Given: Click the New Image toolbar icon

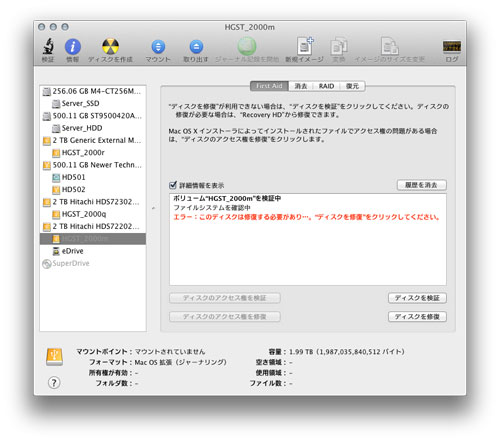Looking at the screenshot, I should [305, 46].
